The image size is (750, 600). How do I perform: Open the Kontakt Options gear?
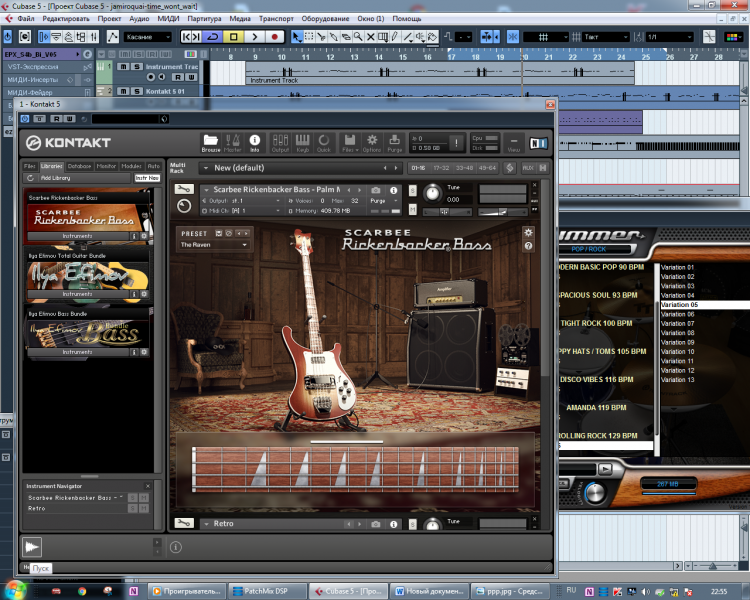pos(372,143)
